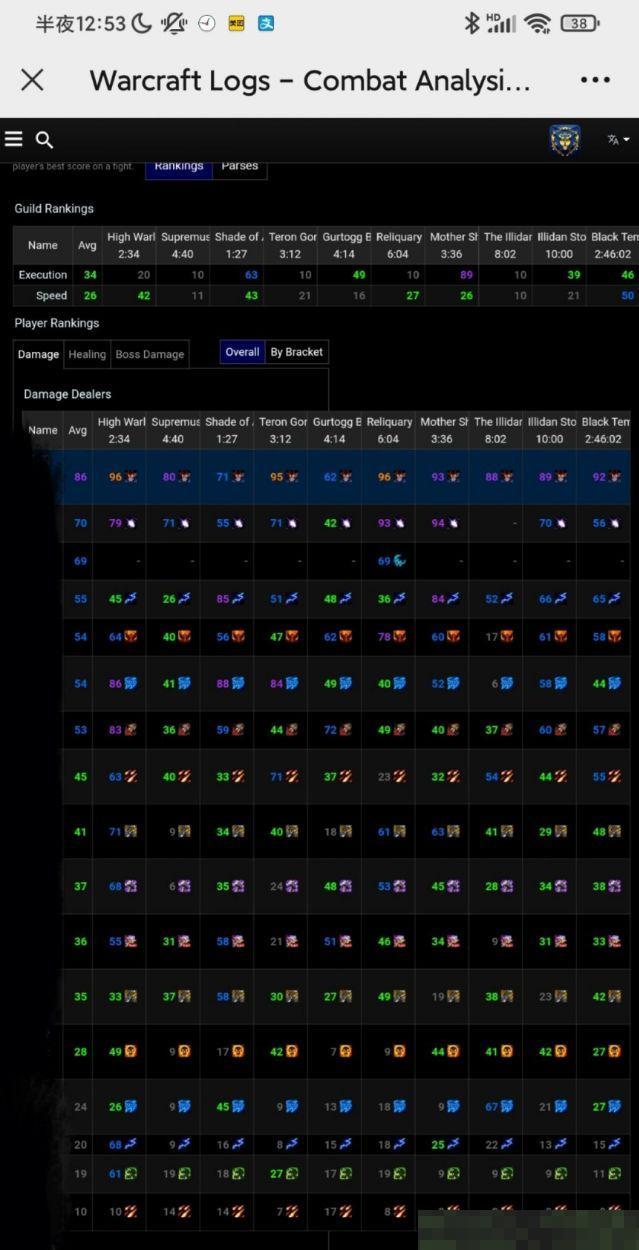
Task: Click spec icon beside 63 in Avg 45 row
Action: [x=130, y=777]
